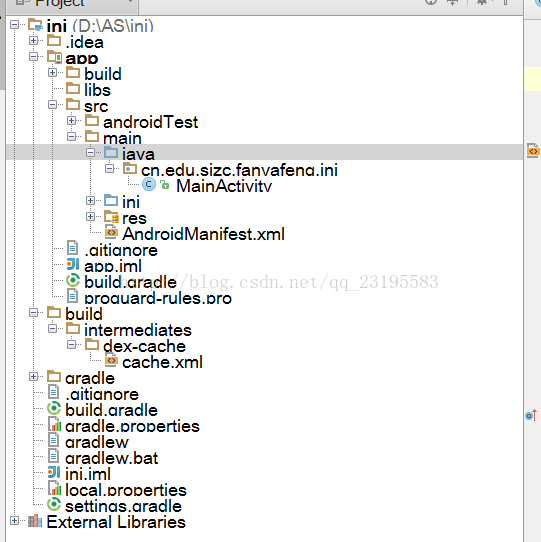Image resolution: width=541 pixels, height=542 pixels.
Task: Collapse the app module node
Action: tap(34, 56)
